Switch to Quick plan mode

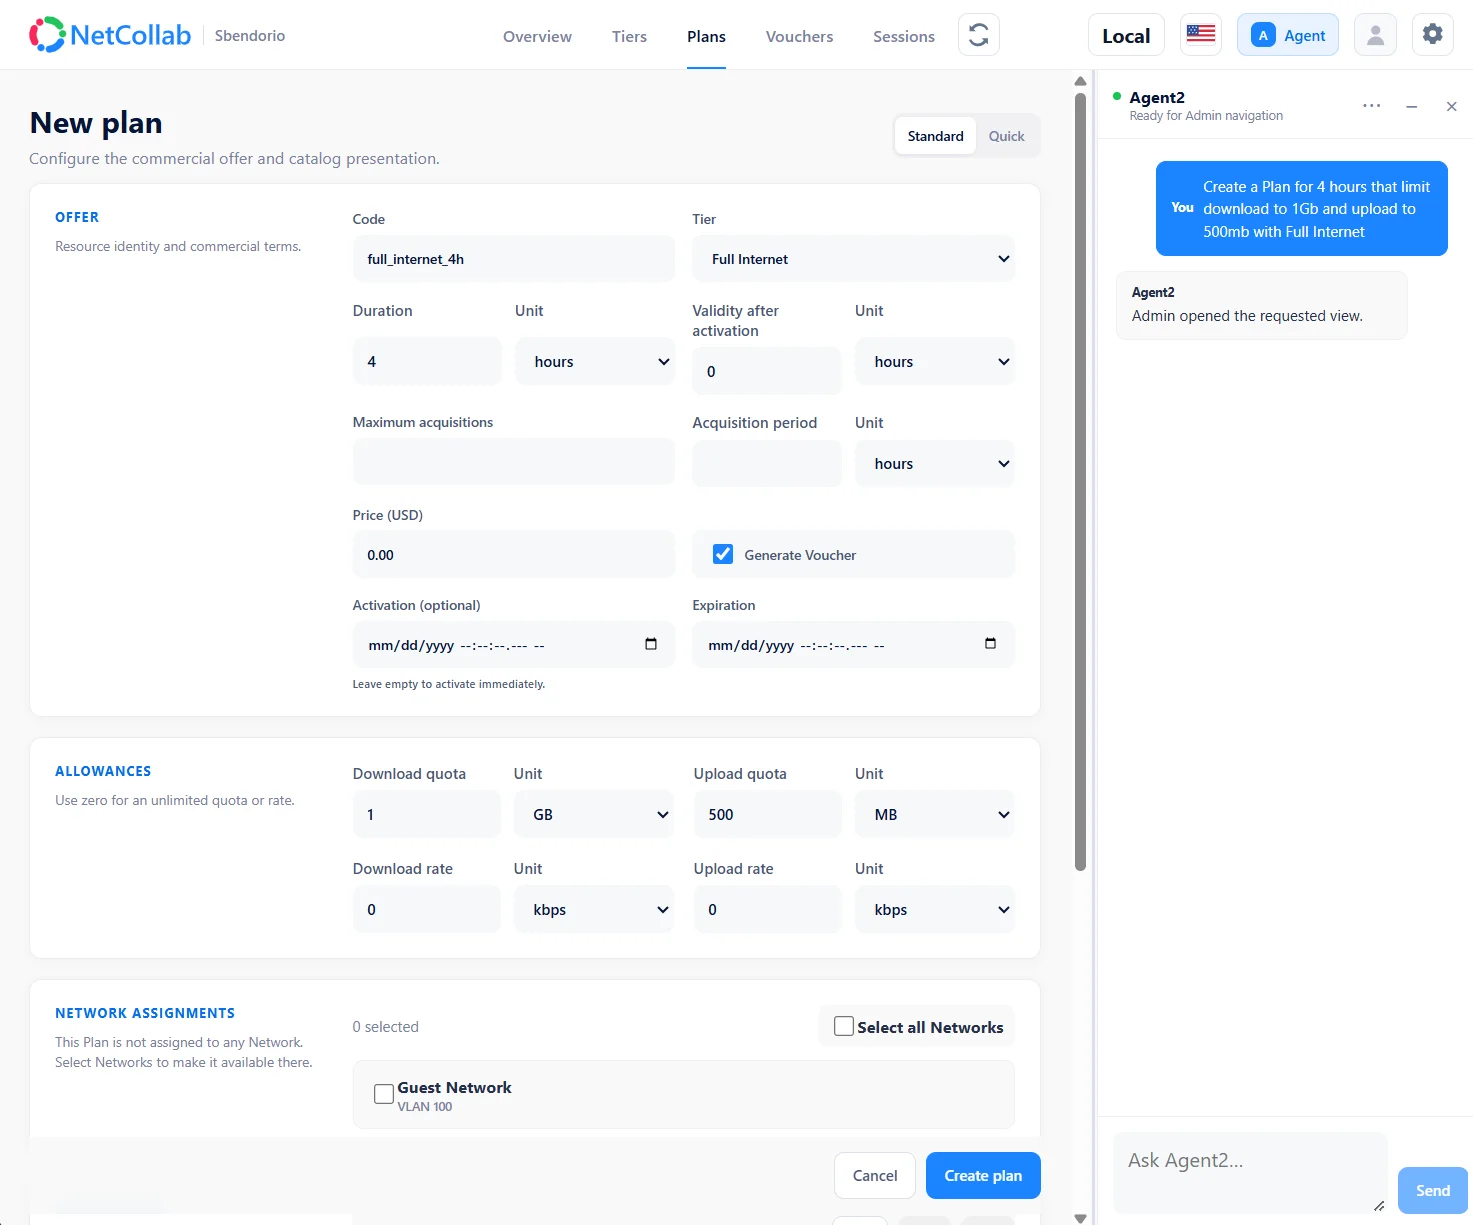pos(1006,136)
